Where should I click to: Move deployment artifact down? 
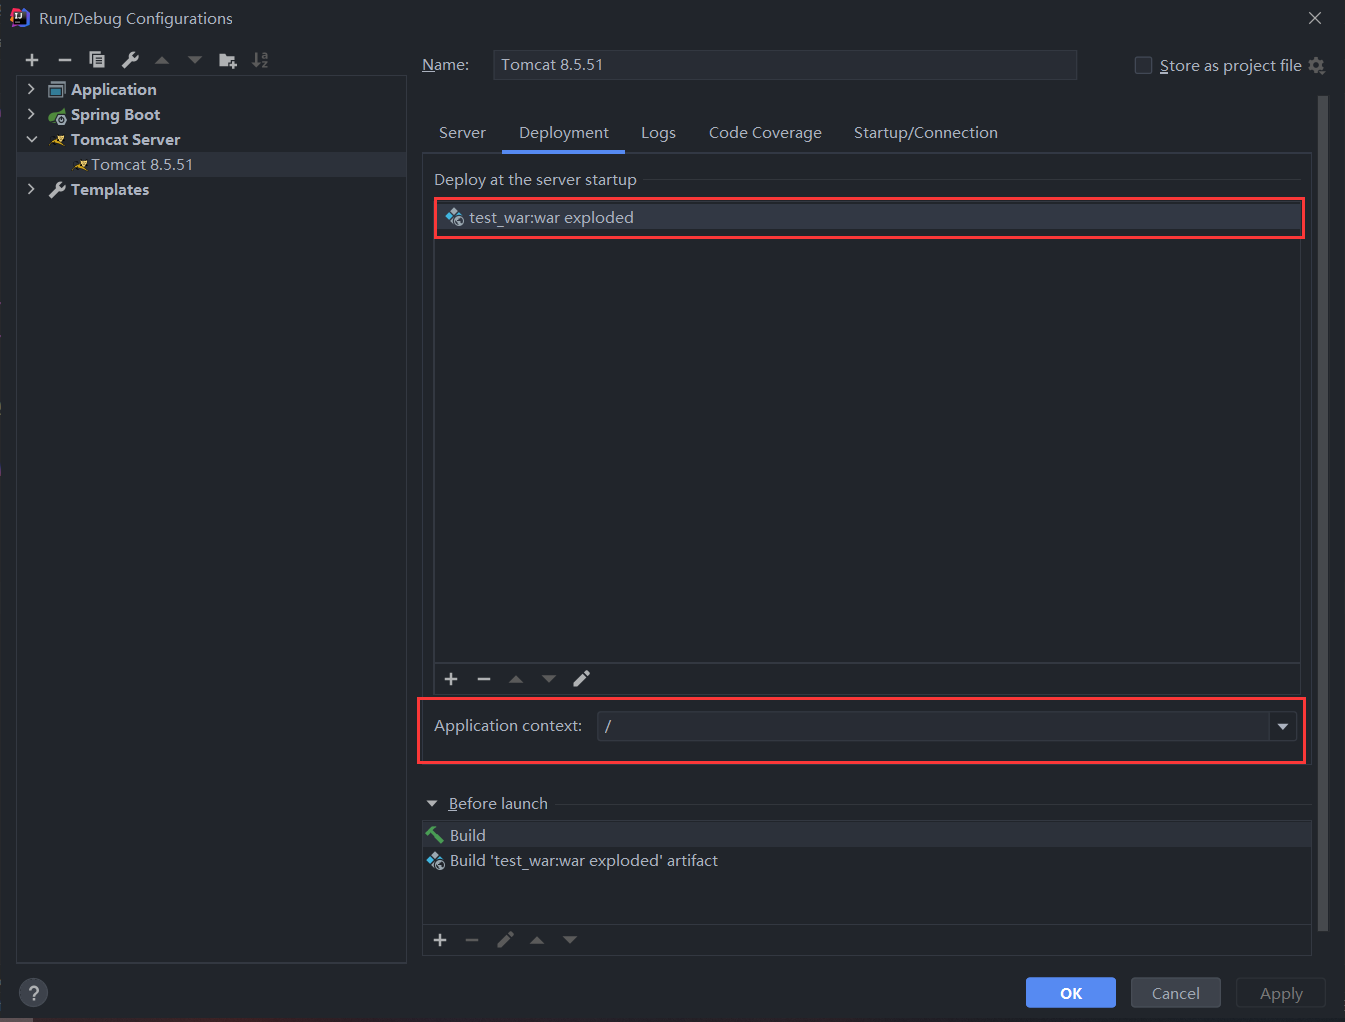[x=549, y=679]
